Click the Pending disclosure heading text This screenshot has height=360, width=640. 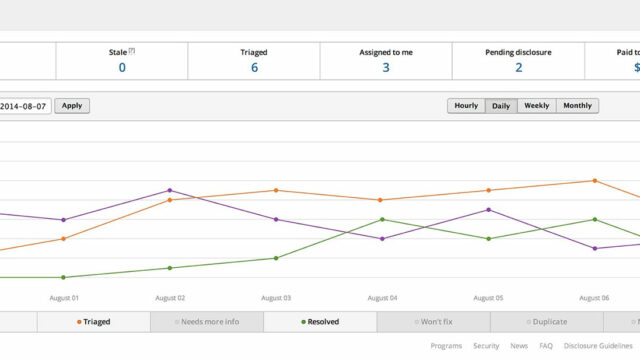point(518,52)
